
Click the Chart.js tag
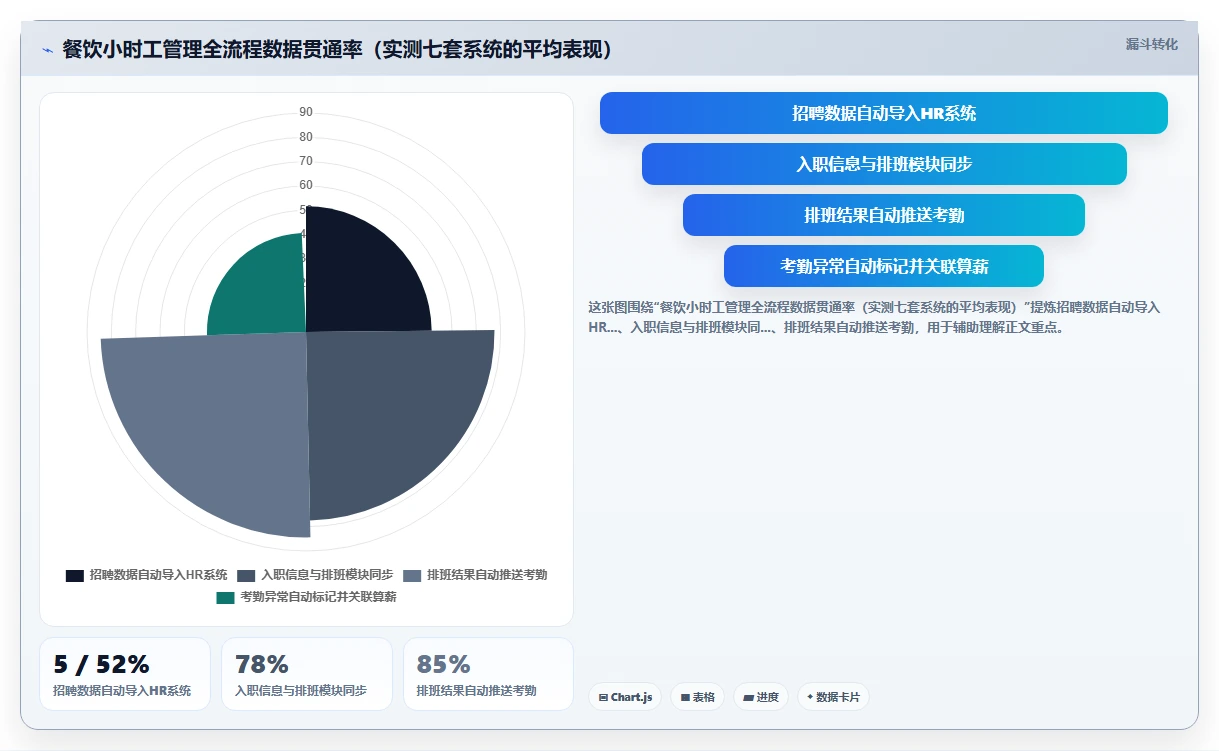click(625, 697)
